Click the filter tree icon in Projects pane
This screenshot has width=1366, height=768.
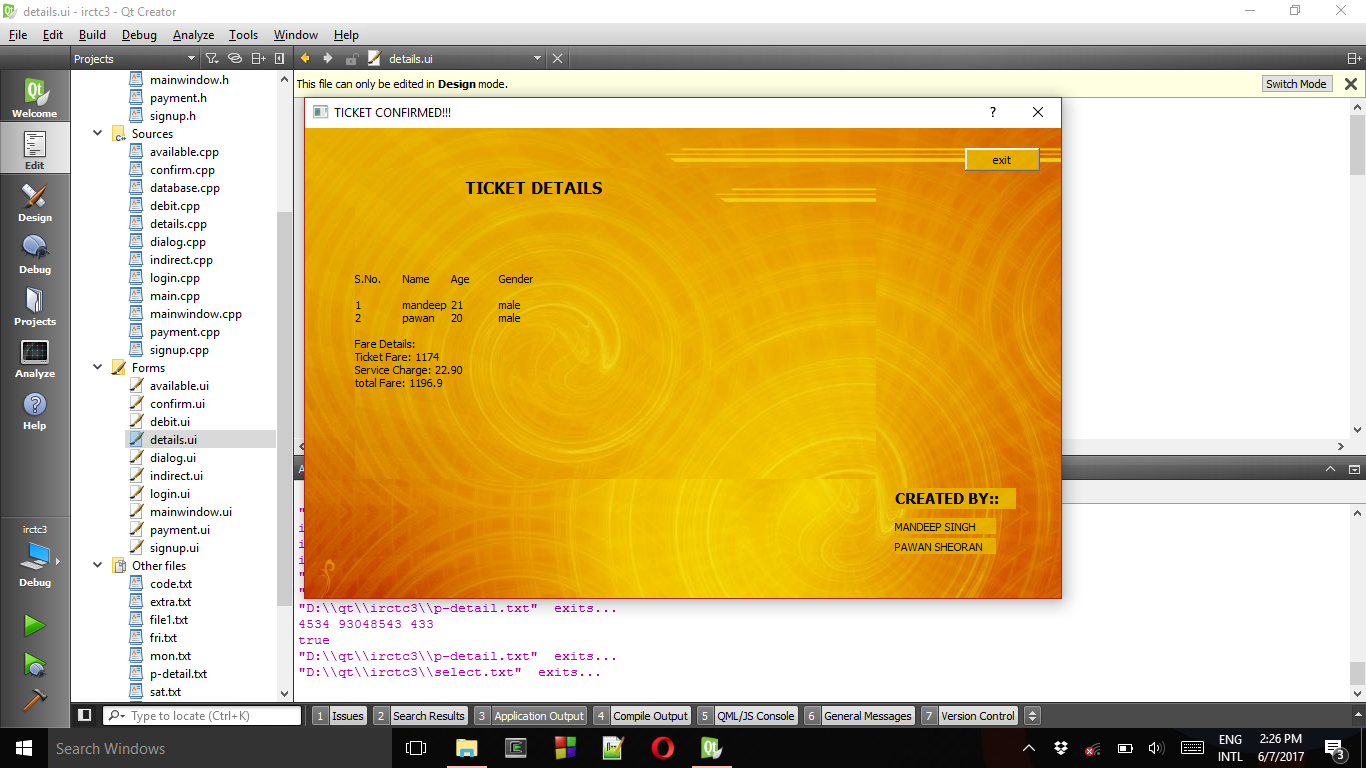(212, 59)
